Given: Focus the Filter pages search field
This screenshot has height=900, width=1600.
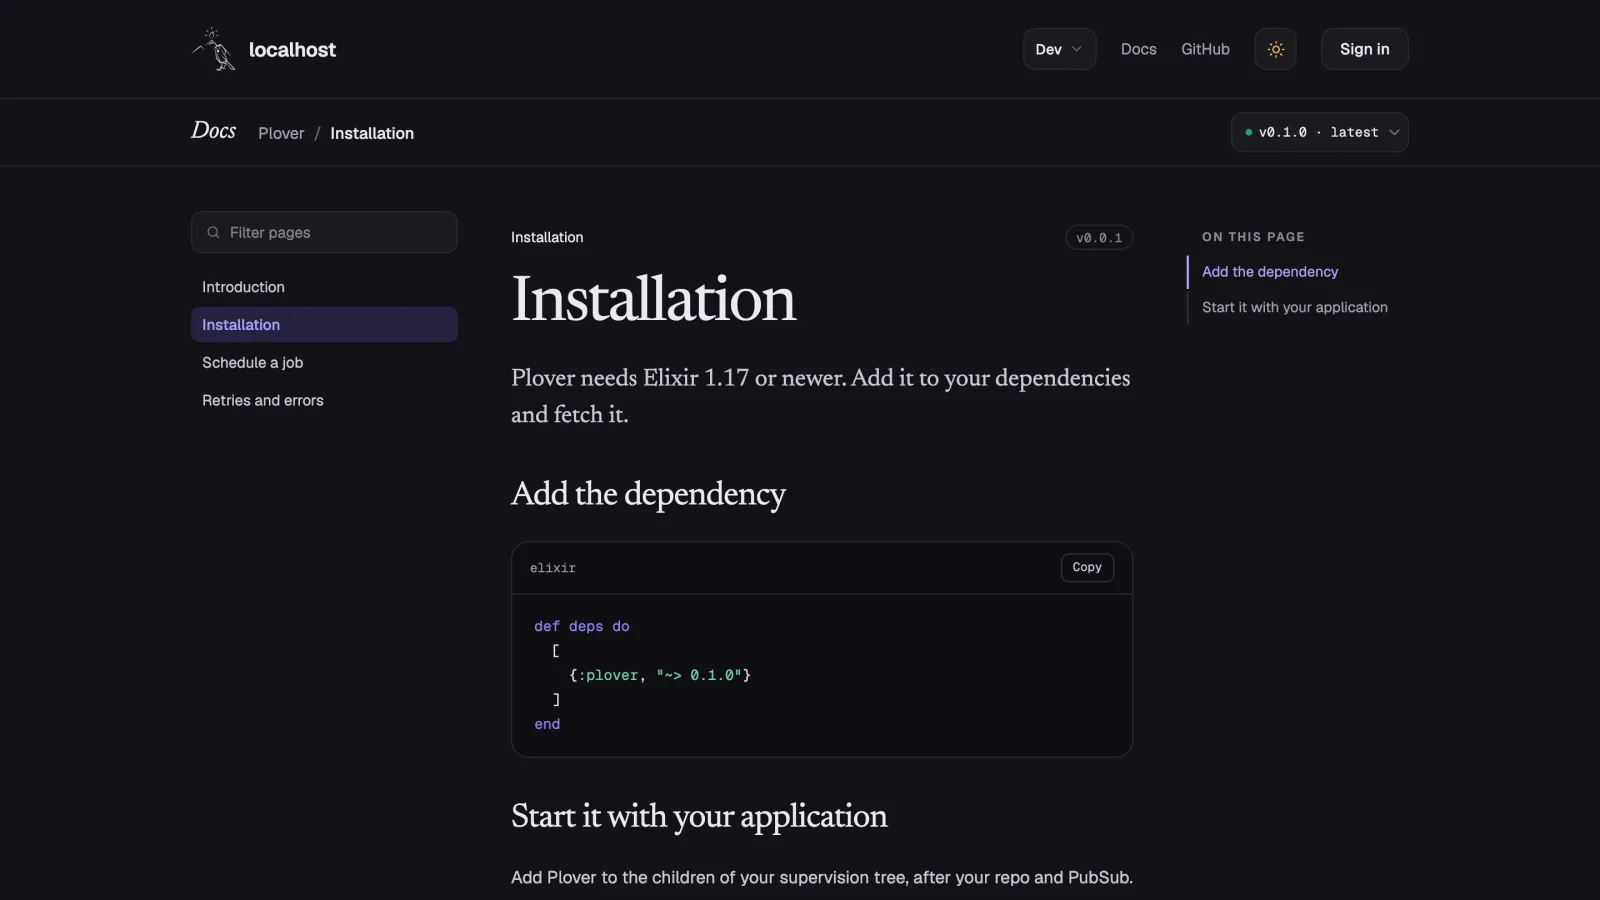Looking at the screenshot, I should pyautogui.click(x=324, y=232).
